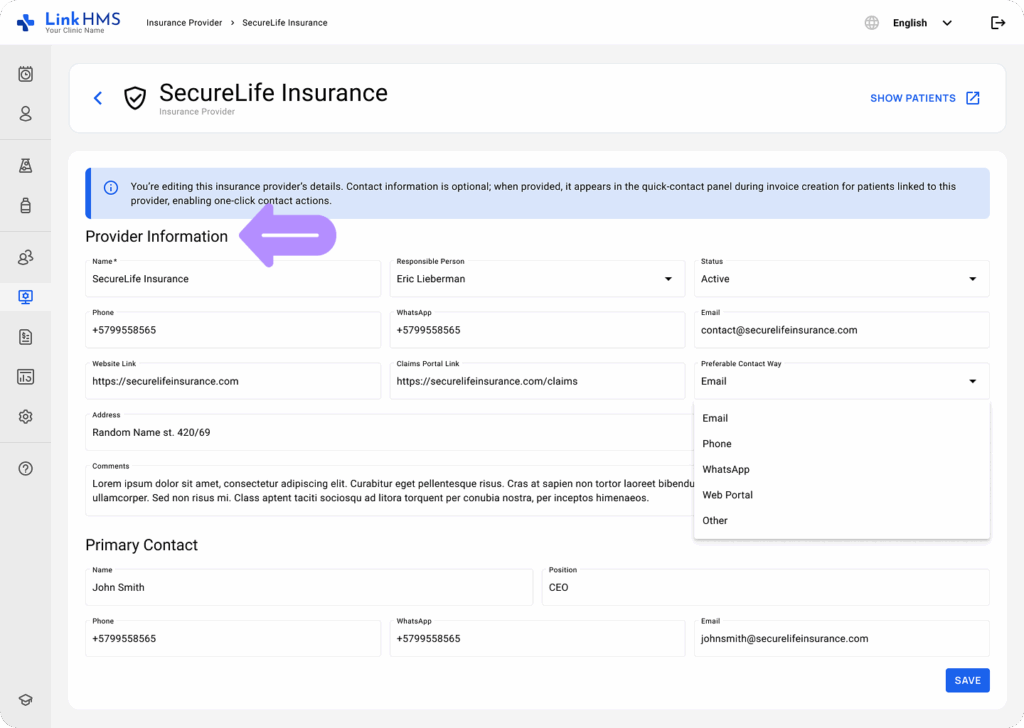Expand the Responsible Person dropdown
This screenshot has width=1024, height=728.
tap(537, 279)
